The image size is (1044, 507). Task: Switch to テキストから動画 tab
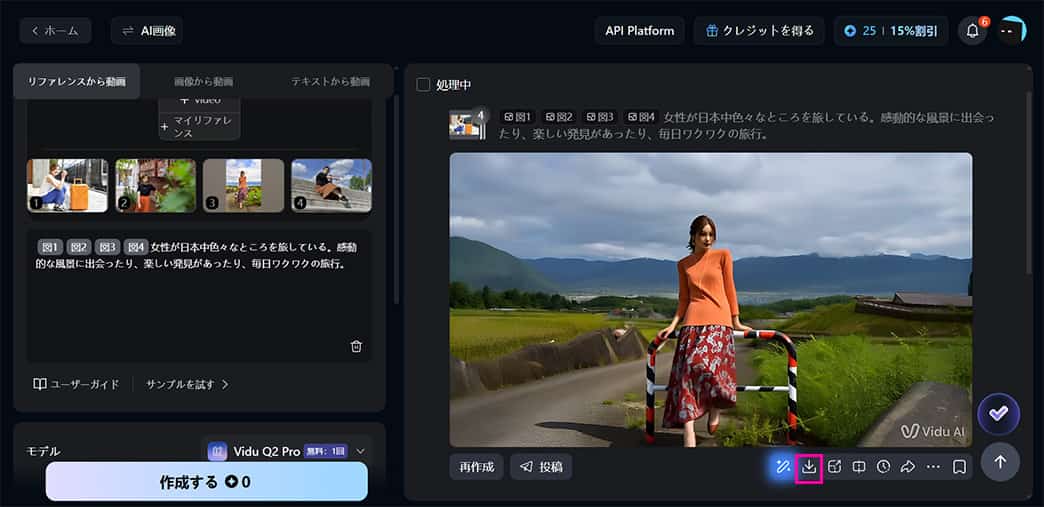click(x=330, y=82)
